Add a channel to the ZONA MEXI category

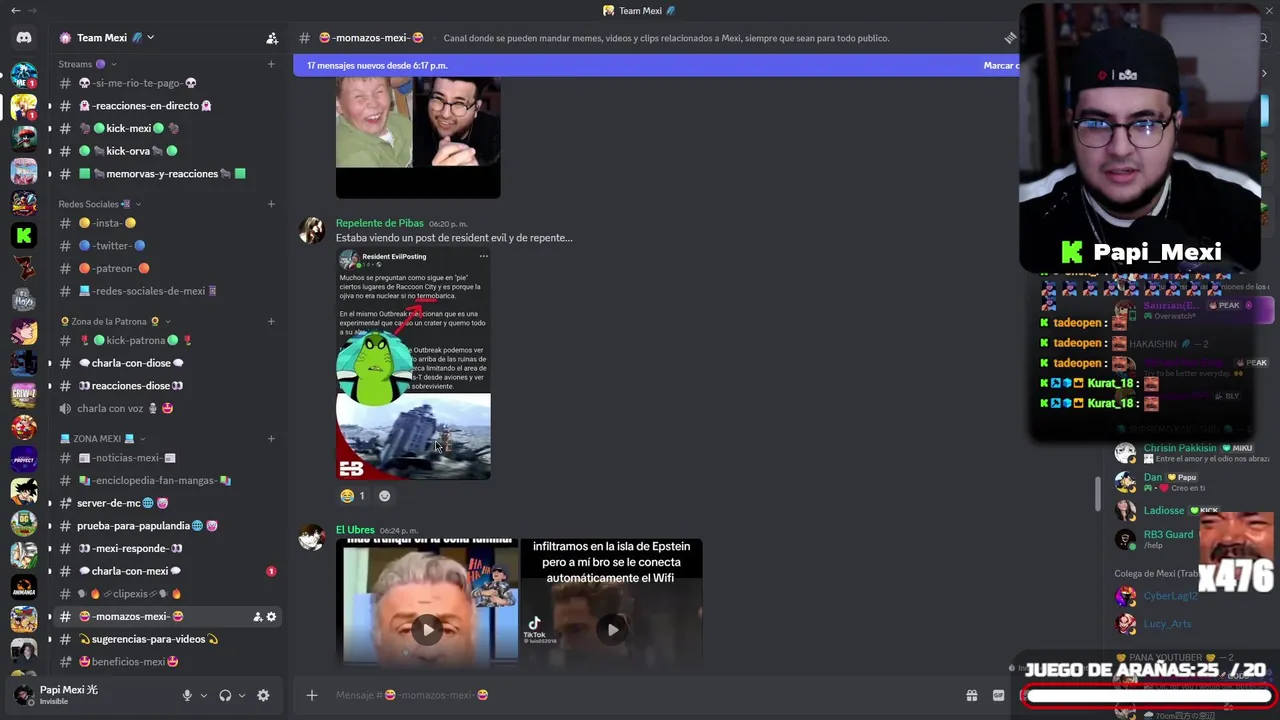[271, 438]
